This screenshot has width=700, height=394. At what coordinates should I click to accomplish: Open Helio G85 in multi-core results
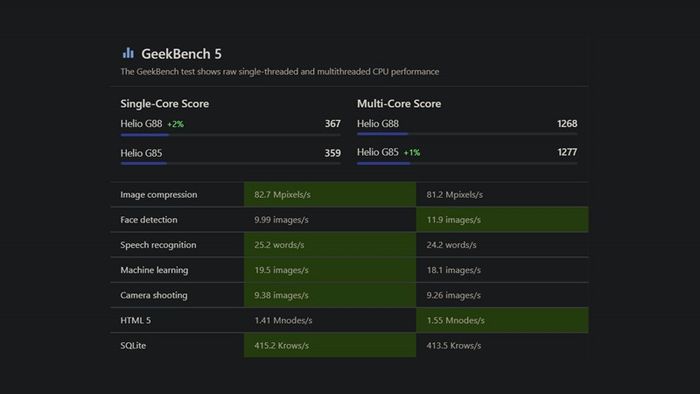(x=378, y=152)
